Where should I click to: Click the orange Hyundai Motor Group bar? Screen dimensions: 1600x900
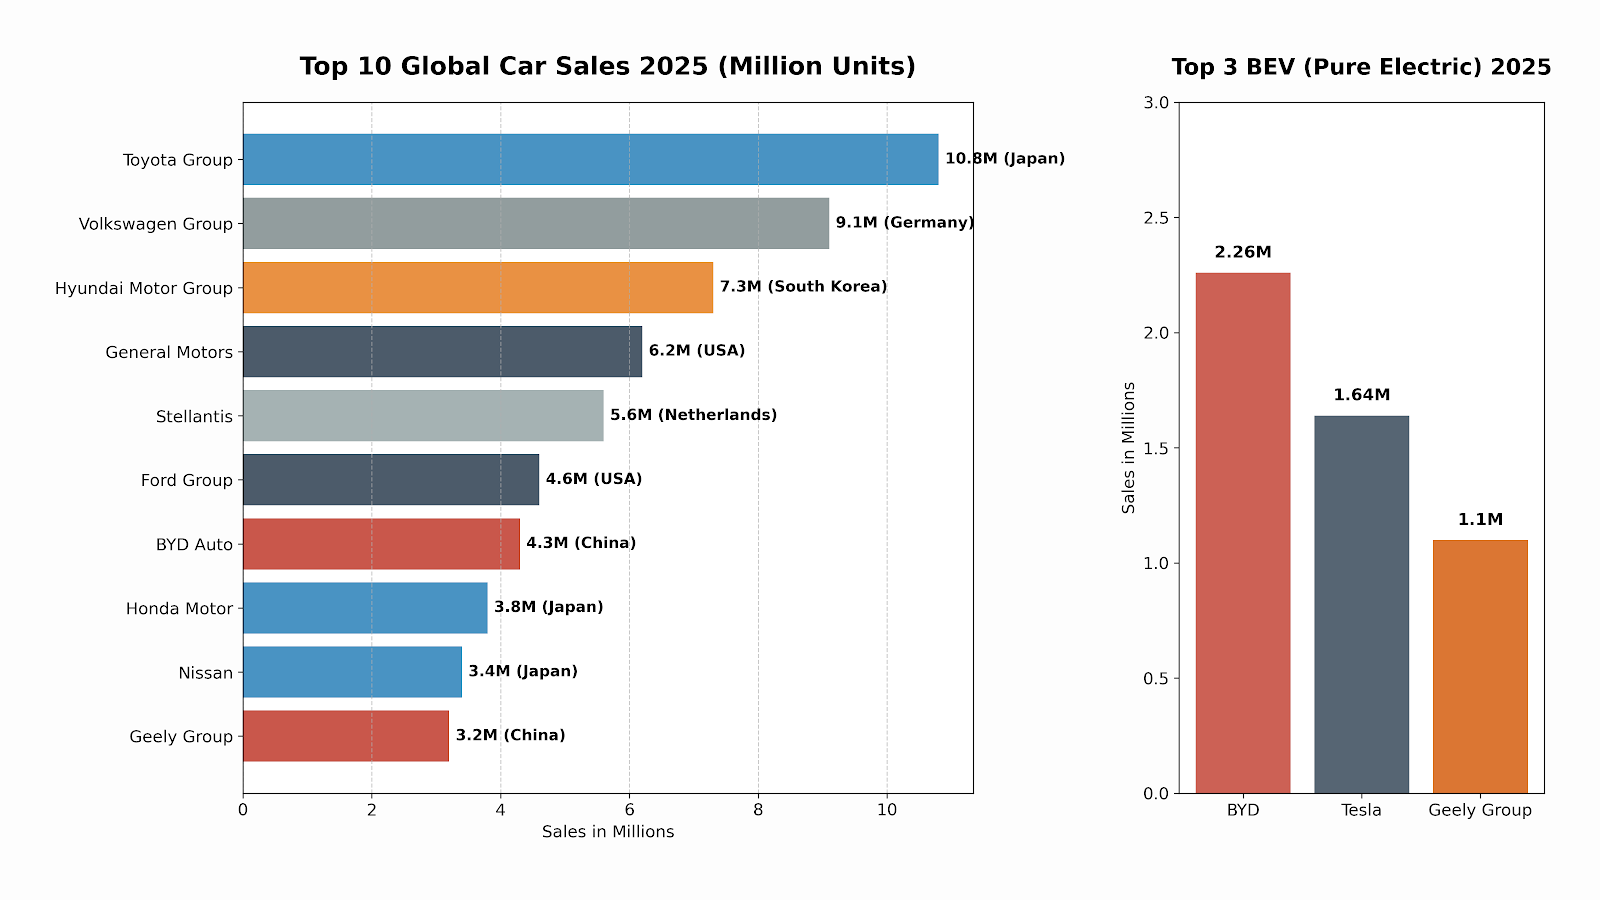click(x=477, y=287)
